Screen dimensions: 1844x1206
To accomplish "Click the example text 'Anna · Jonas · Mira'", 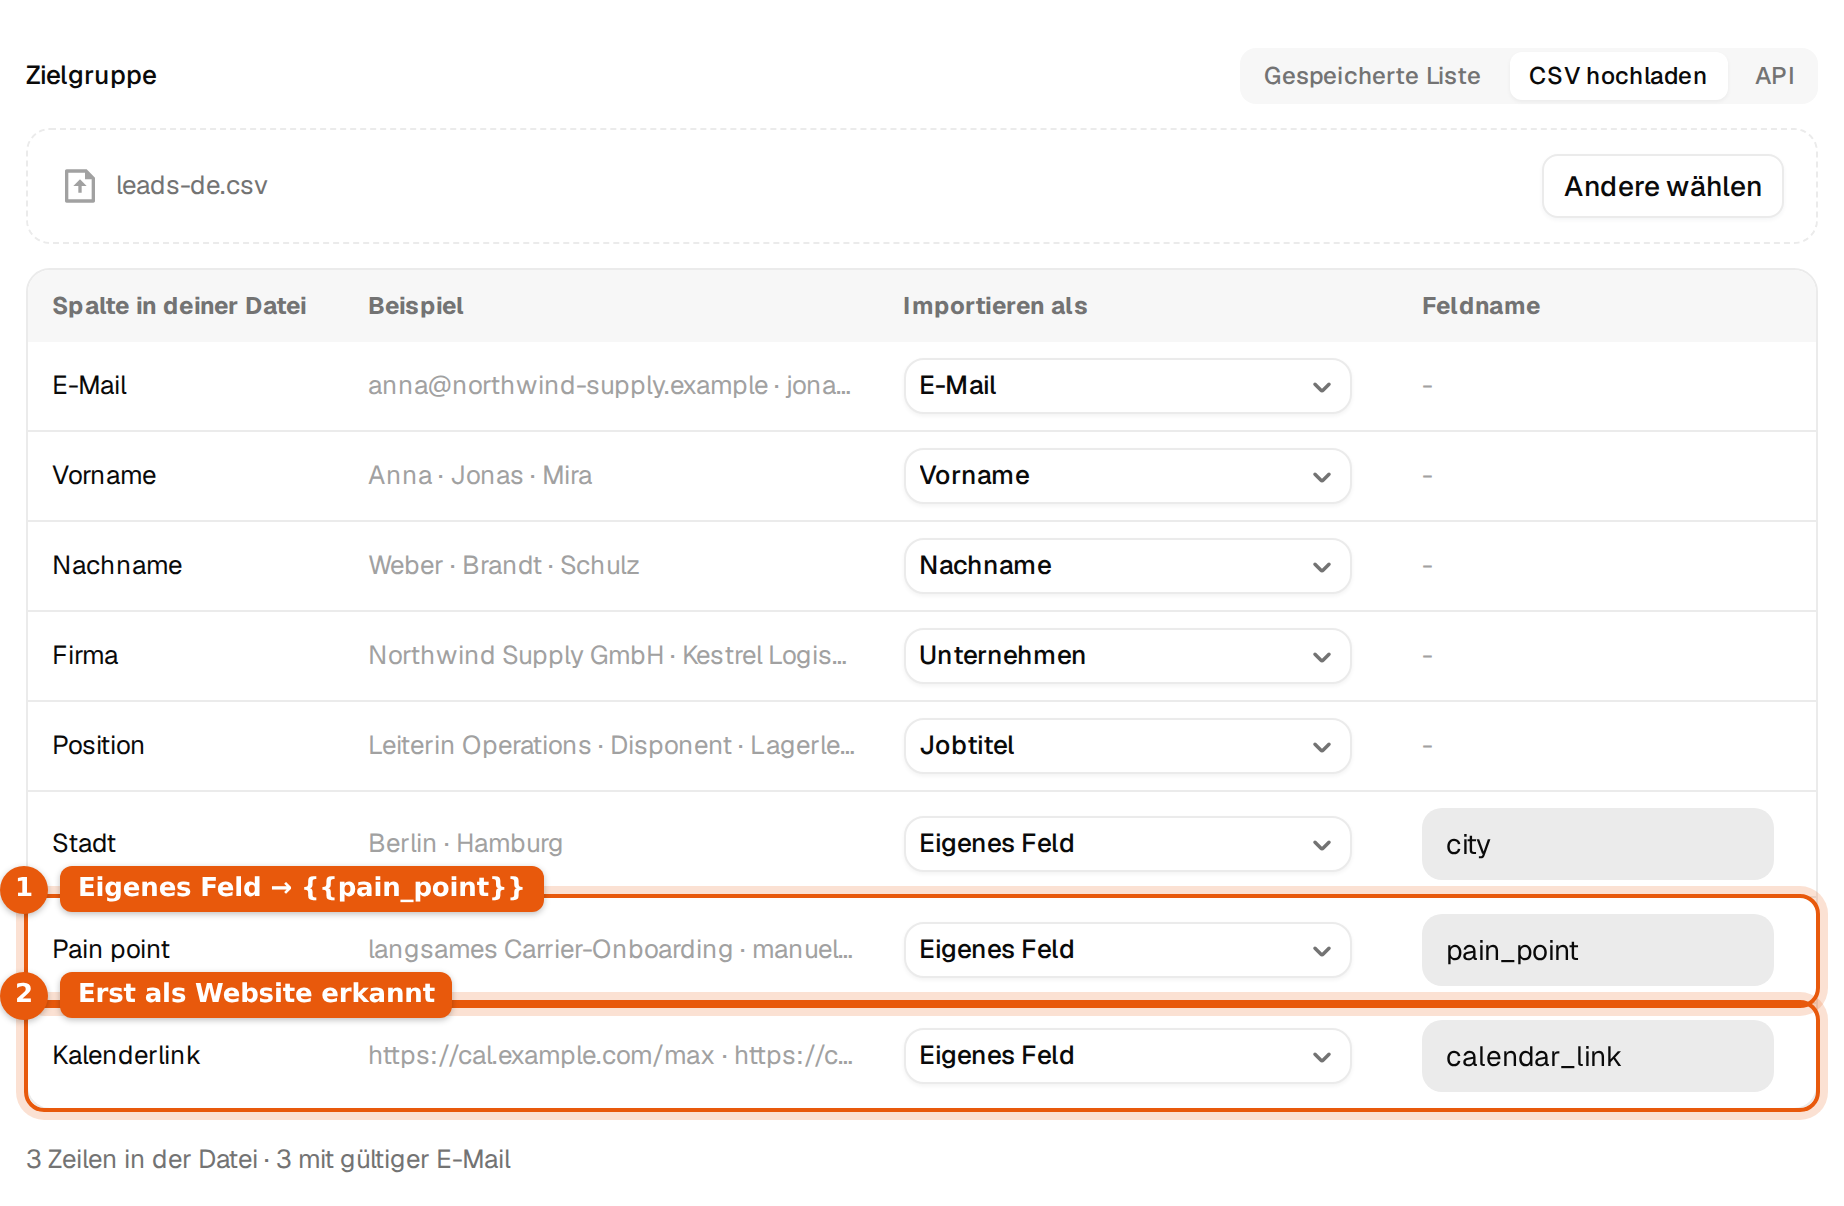I will click(480, 475).
